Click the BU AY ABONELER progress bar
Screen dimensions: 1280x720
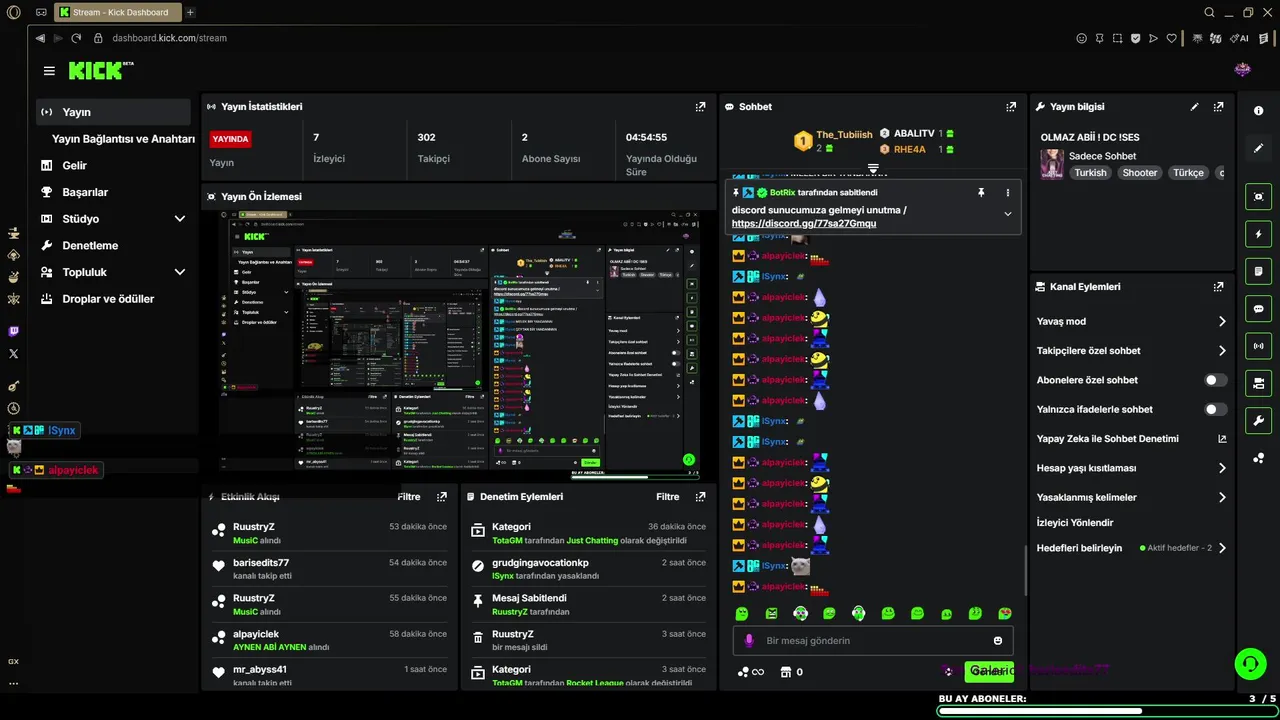pos(1107,711)
